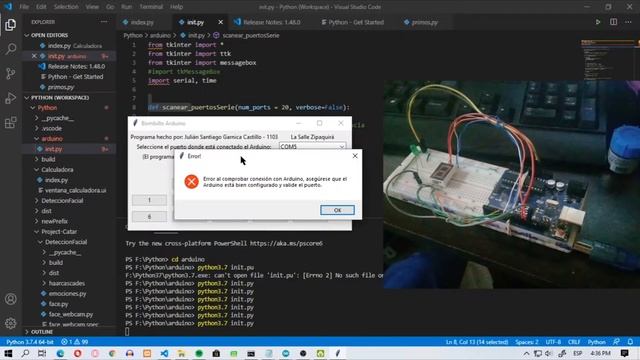This screenshot has width=640, height=360.
Task: Open face_webcam.py in explorer
Action: coord(71,314)
